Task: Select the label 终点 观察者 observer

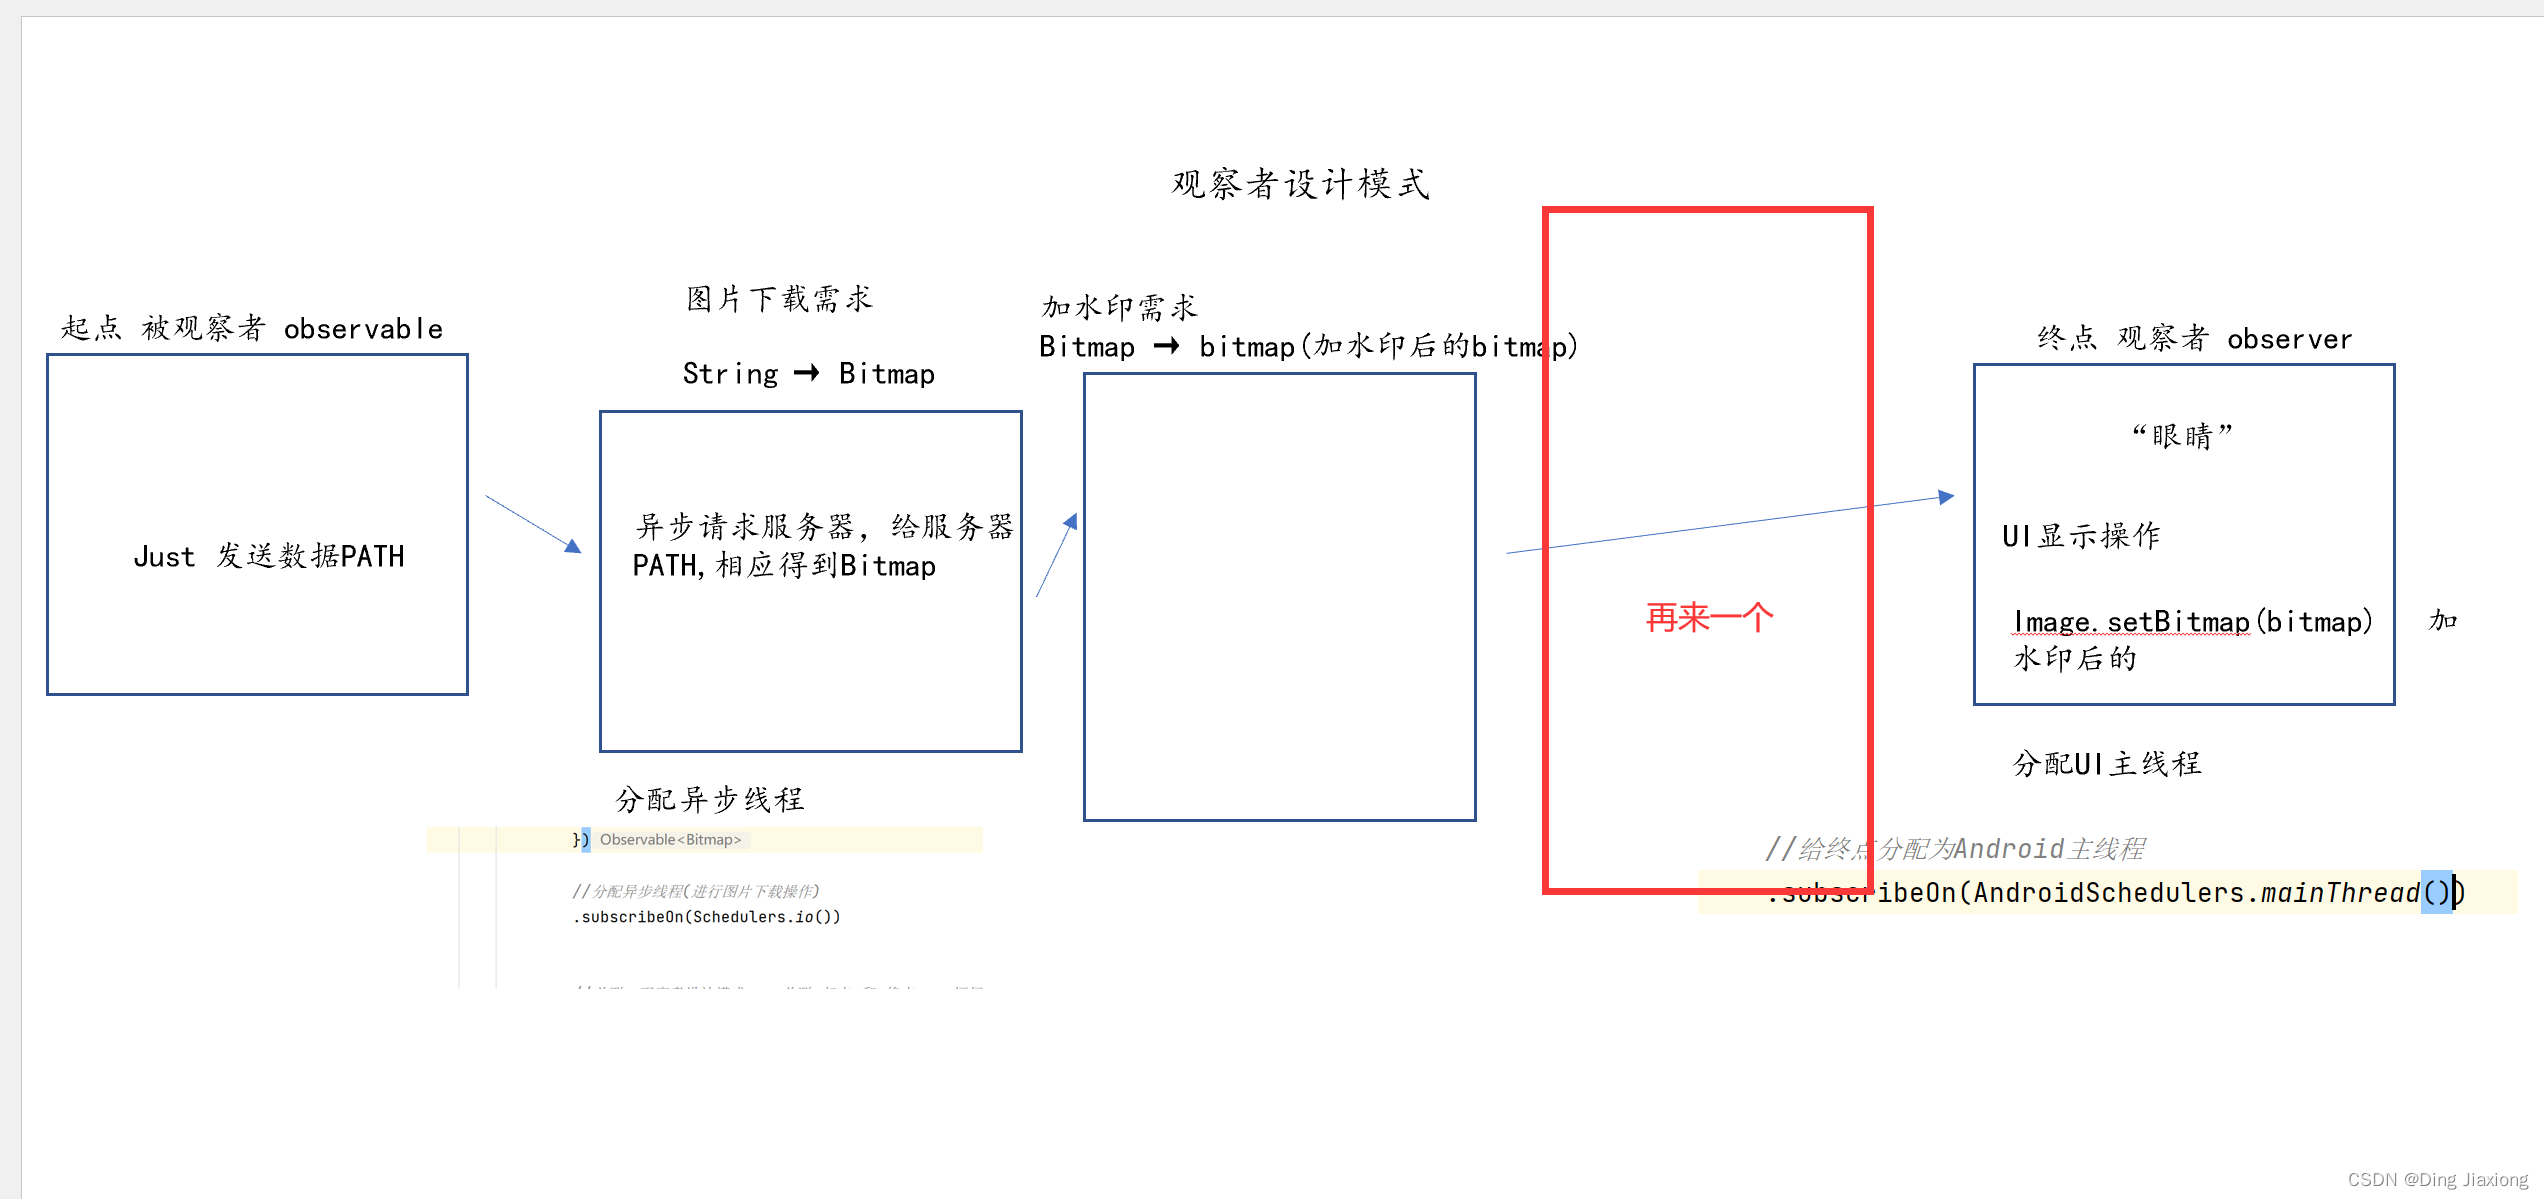Action: [2195, 338]
